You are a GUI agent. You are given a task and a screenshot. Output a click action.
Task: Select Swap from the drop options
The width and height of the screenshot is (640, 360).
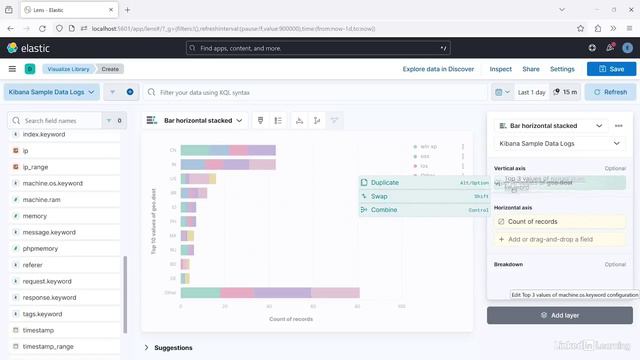(x=424, y=196)
